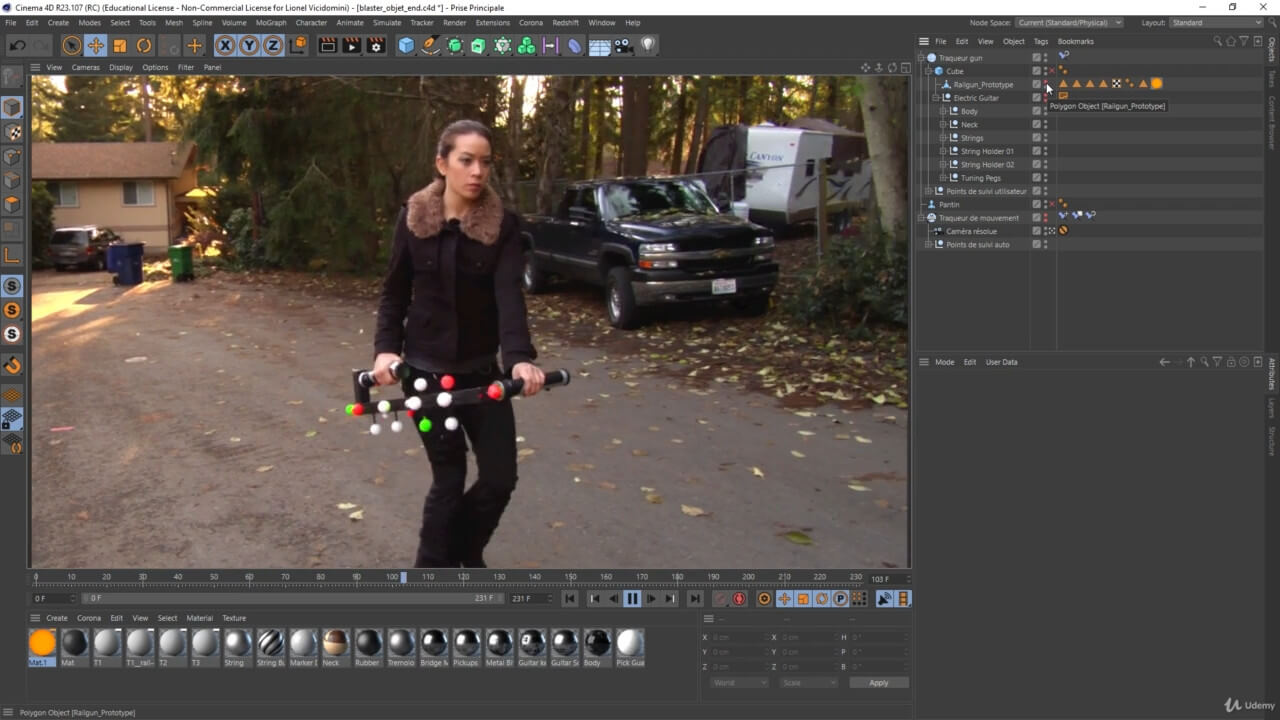Toggle X-axis lock button

click(225, 45)
